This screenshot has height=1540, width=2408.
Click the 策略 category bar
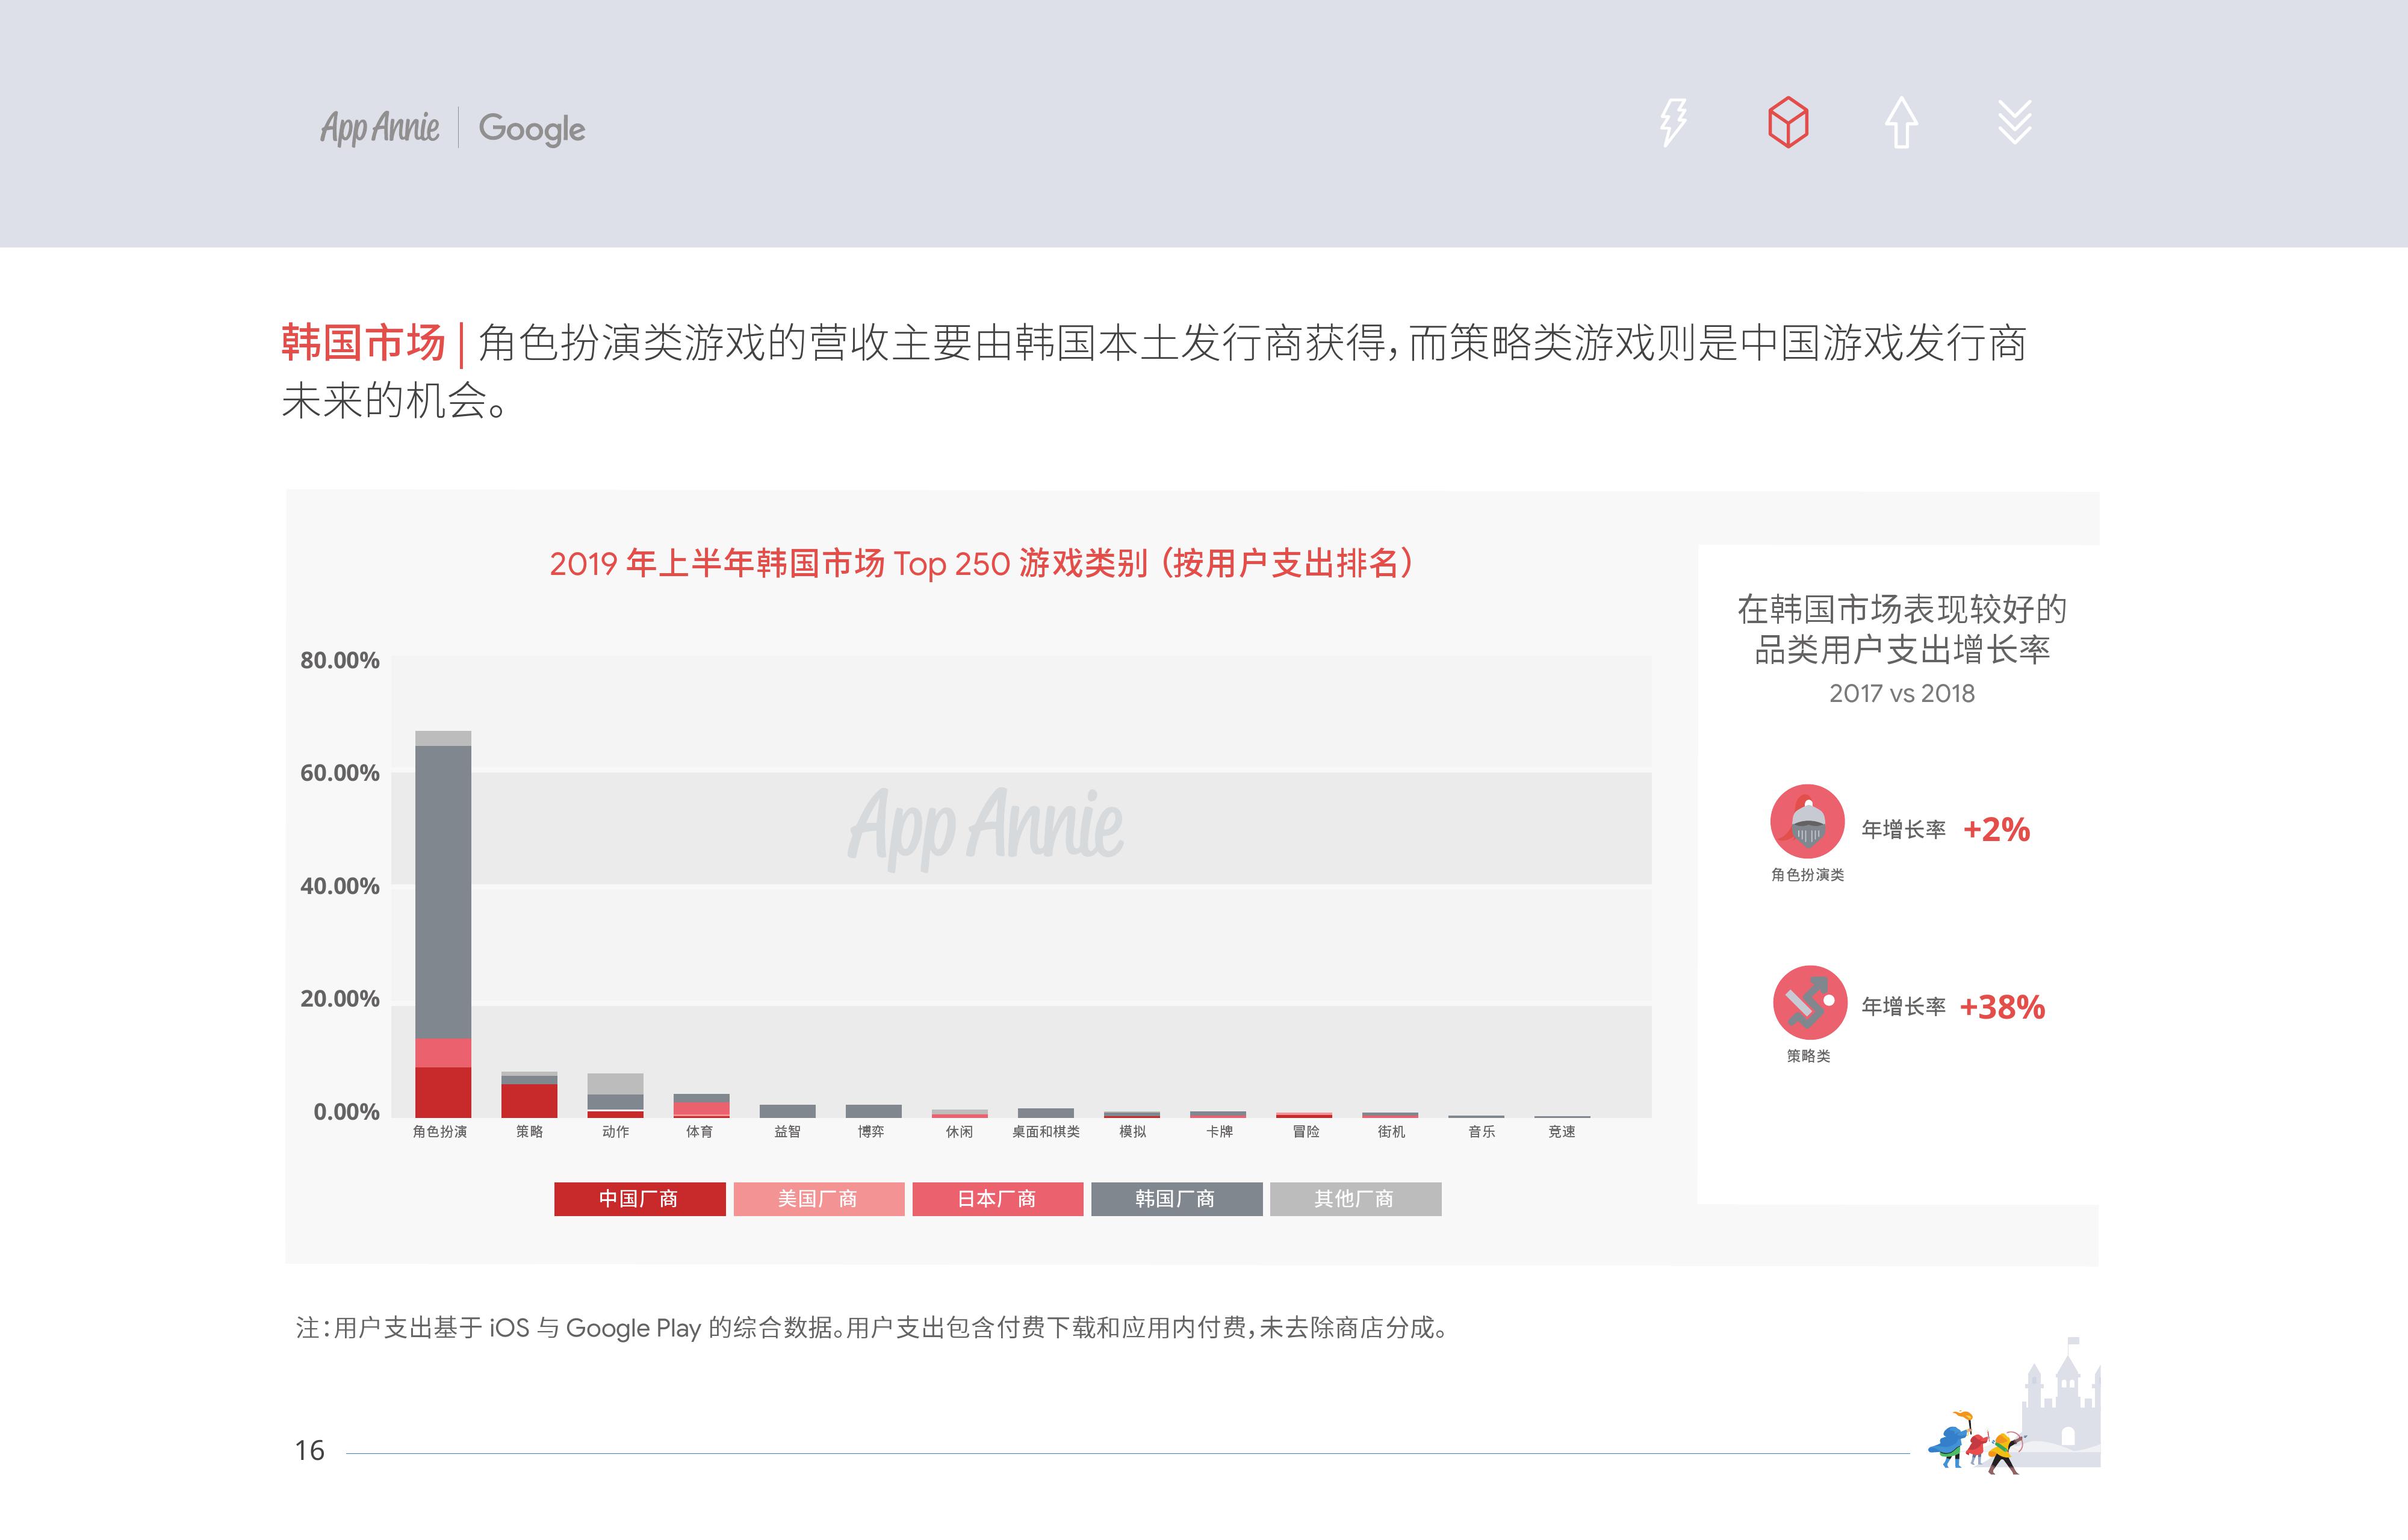(x=529, y=1098)
